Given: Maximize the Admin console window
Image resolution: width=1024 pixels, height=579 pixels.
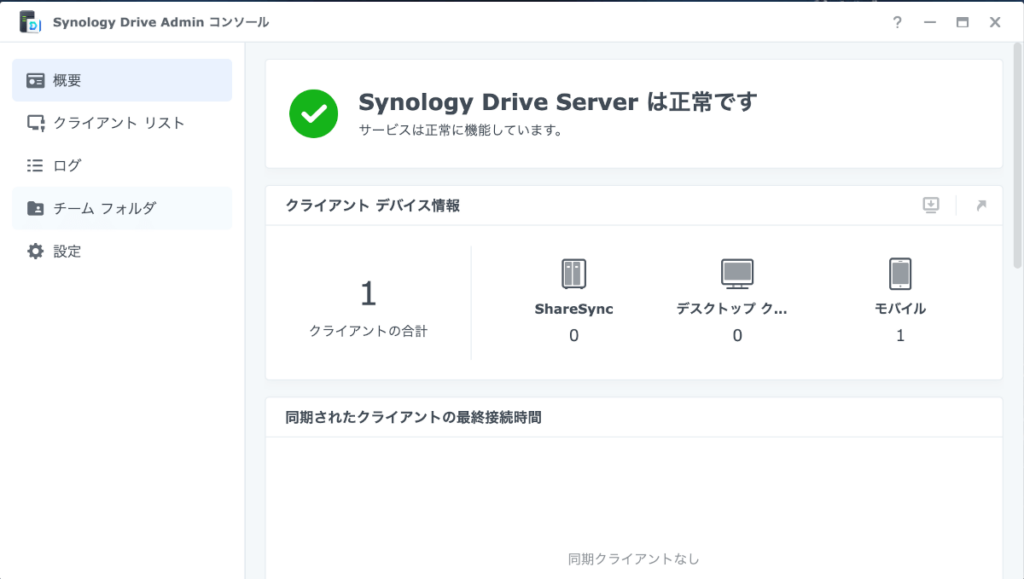Looking at the screenshot, I should 963,22.
